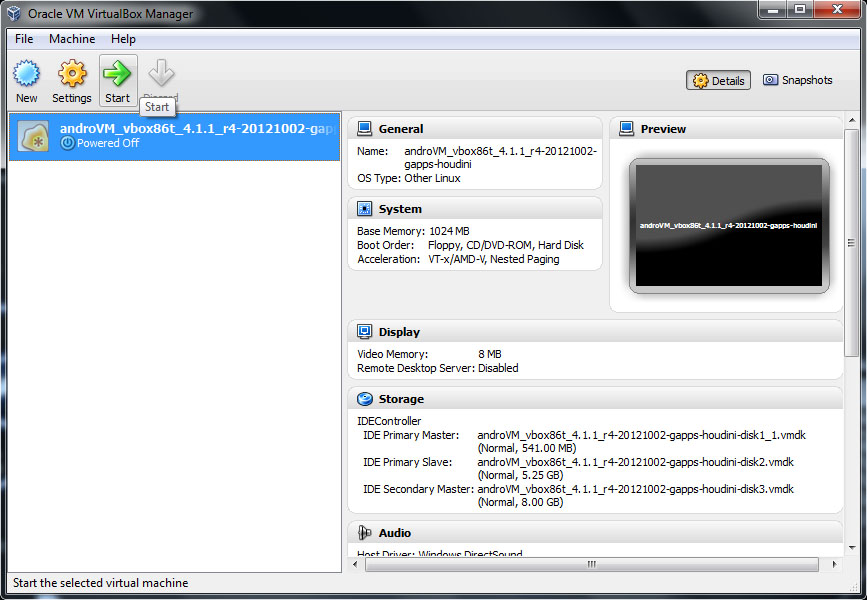Click the System section chip icon

point(364,209)
